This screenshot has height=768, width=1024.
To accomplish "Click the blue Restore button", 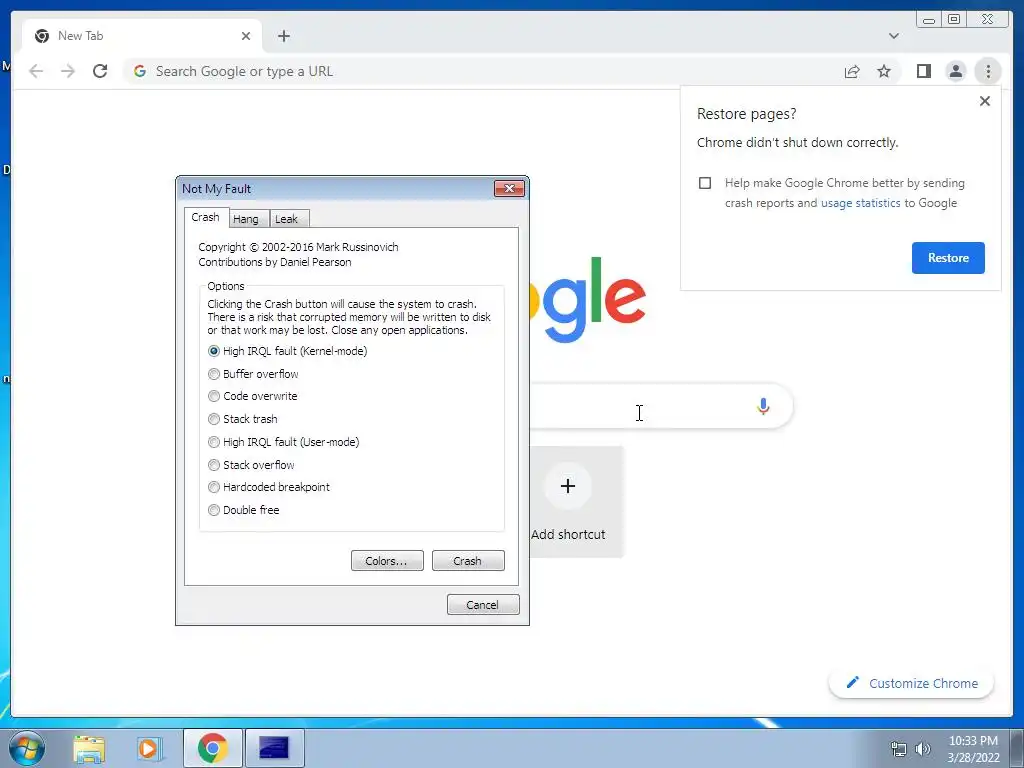I will click(x=948, y=258).
